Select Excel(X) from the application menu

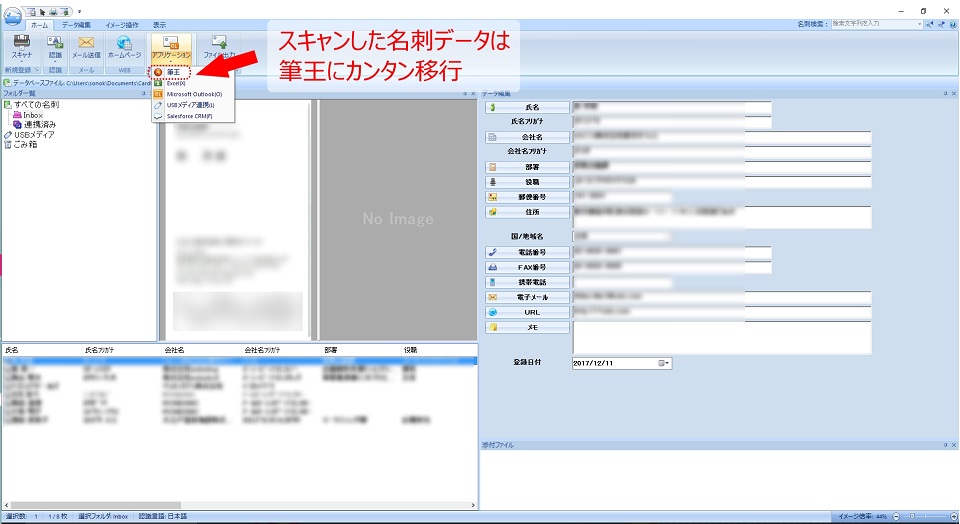tap(193, 83)
